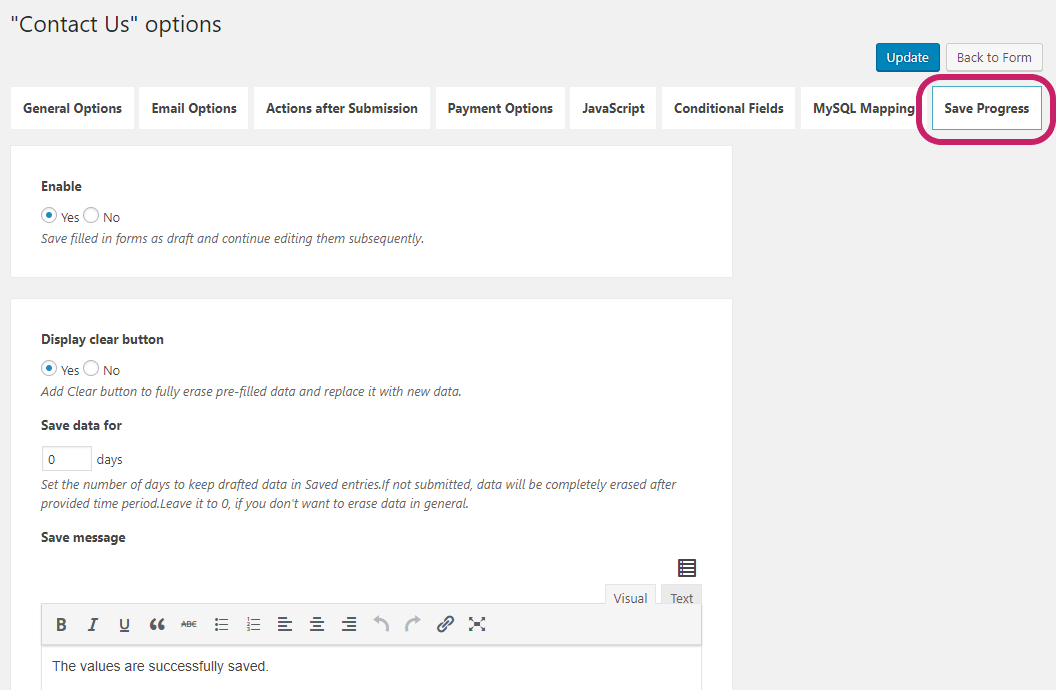The image size is (1057, 690).
Task: Click the Update button
Action: point(907,57)
